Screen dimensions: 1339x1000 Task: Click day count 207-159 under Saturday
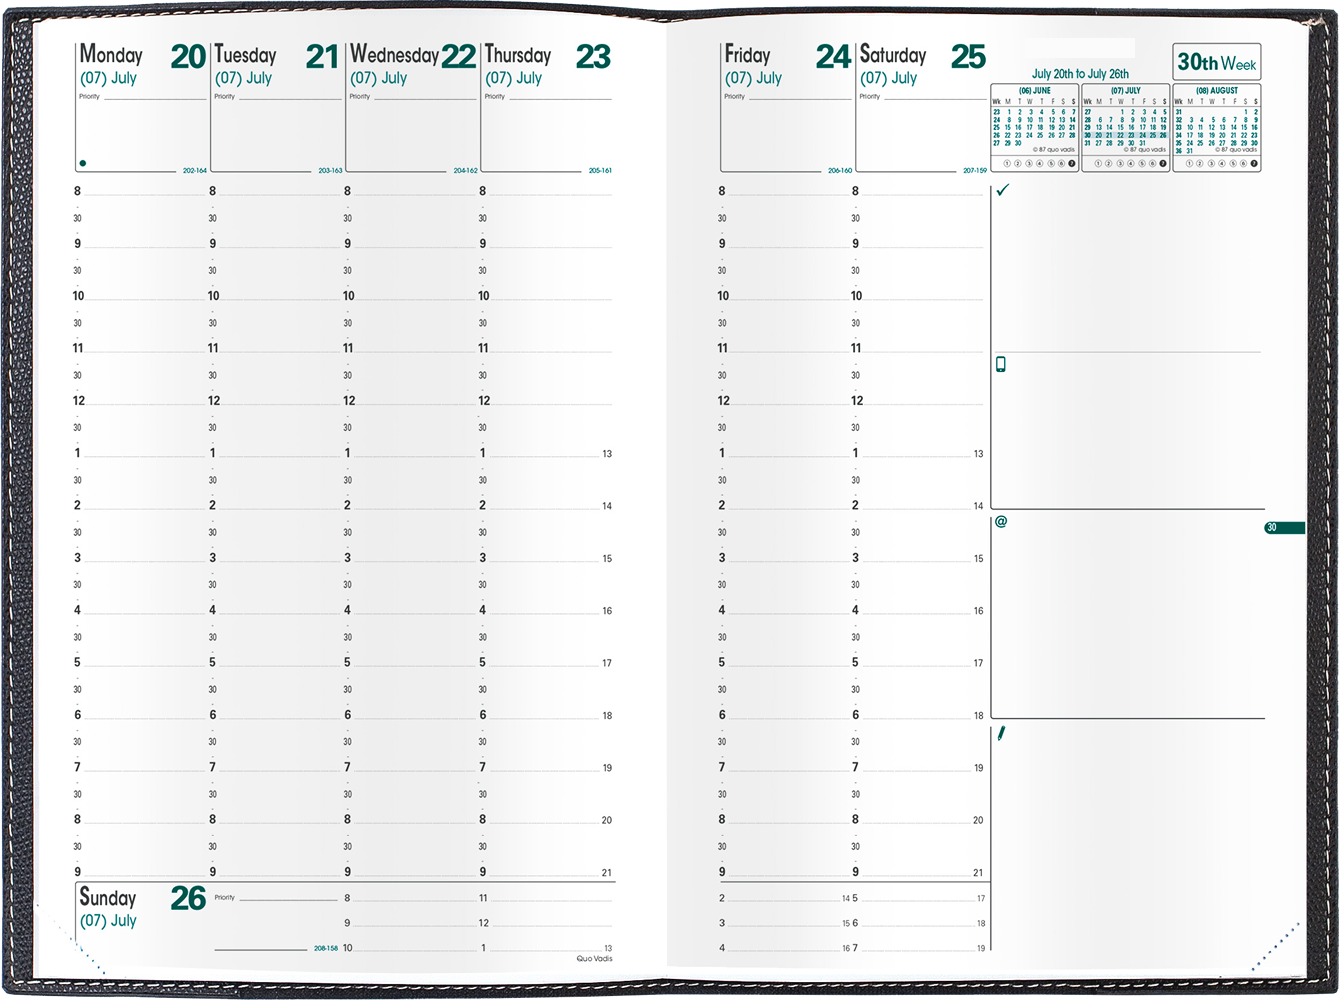tap(975, 171)
